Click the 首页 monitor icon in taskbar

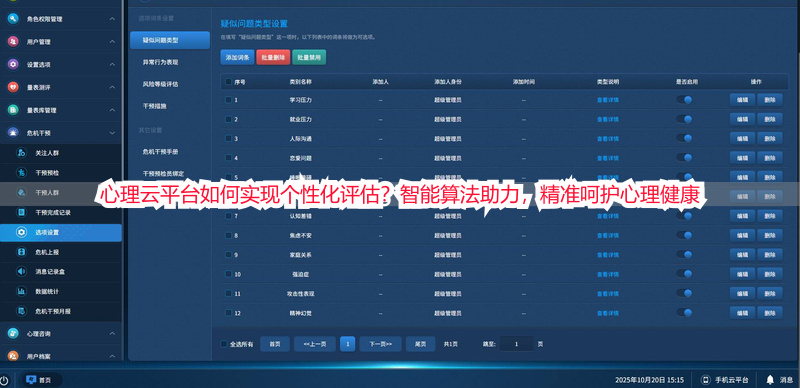[31, 380]
